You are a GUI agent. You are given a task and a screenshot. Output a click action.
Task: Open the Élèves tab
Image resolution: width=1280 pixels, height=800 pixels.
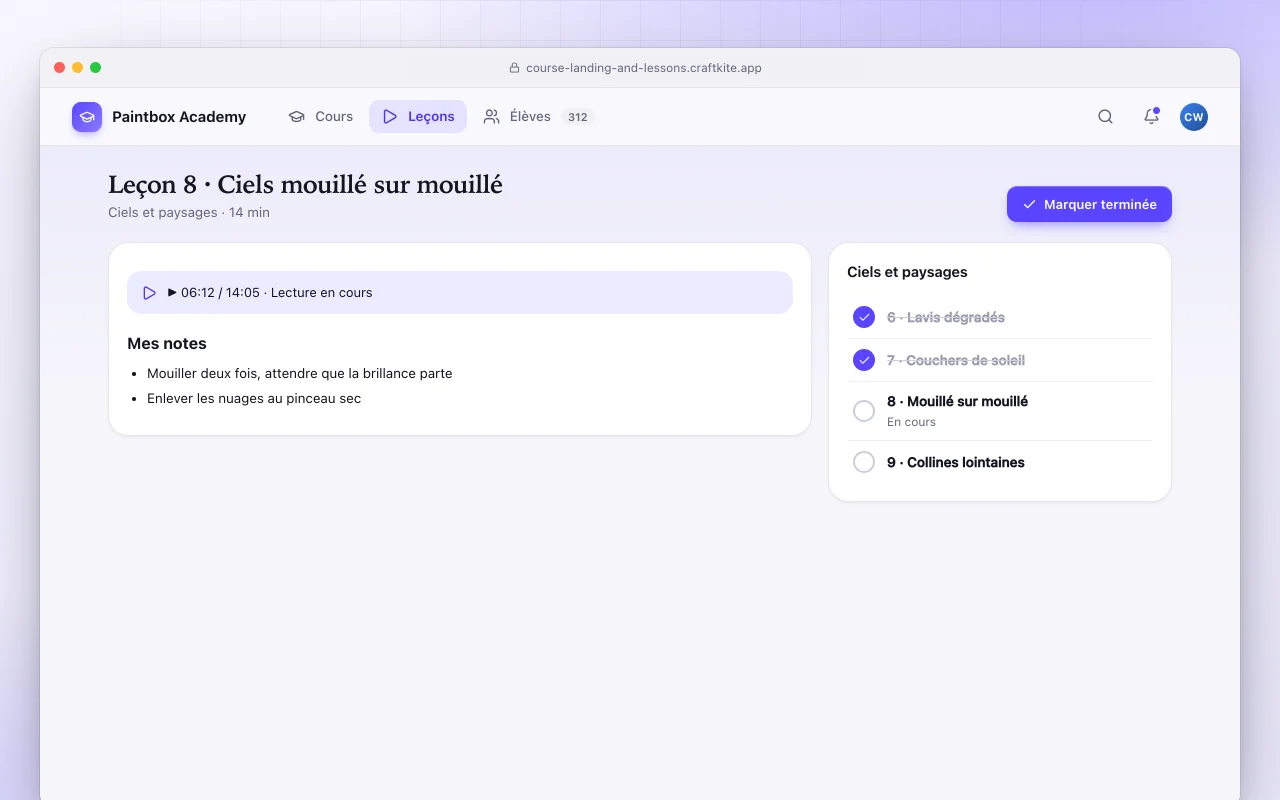(x=538, y=117)
